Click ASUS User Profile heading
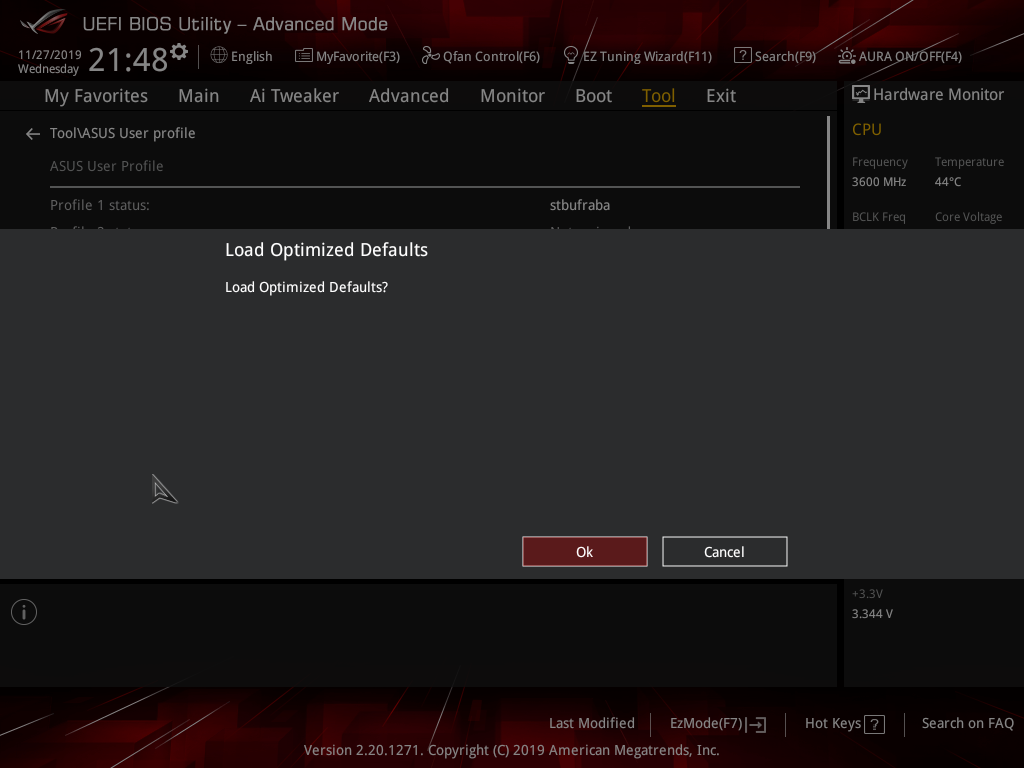Image resolution: width=1024 pixels, height=768 pixels. pyautogui.click(x=106, y=166)
